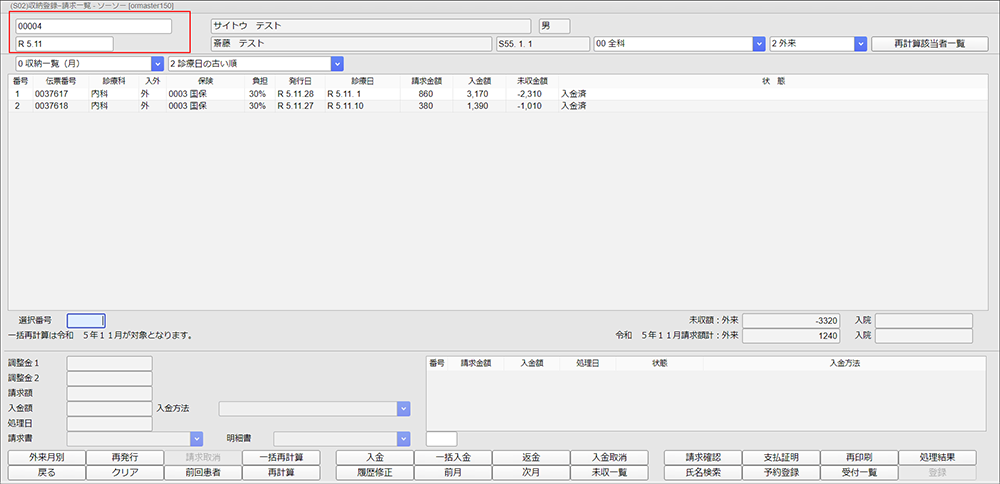Click the 返金 button
Viewport: 1000px width, 484px height.
click(x=530, y=457)
